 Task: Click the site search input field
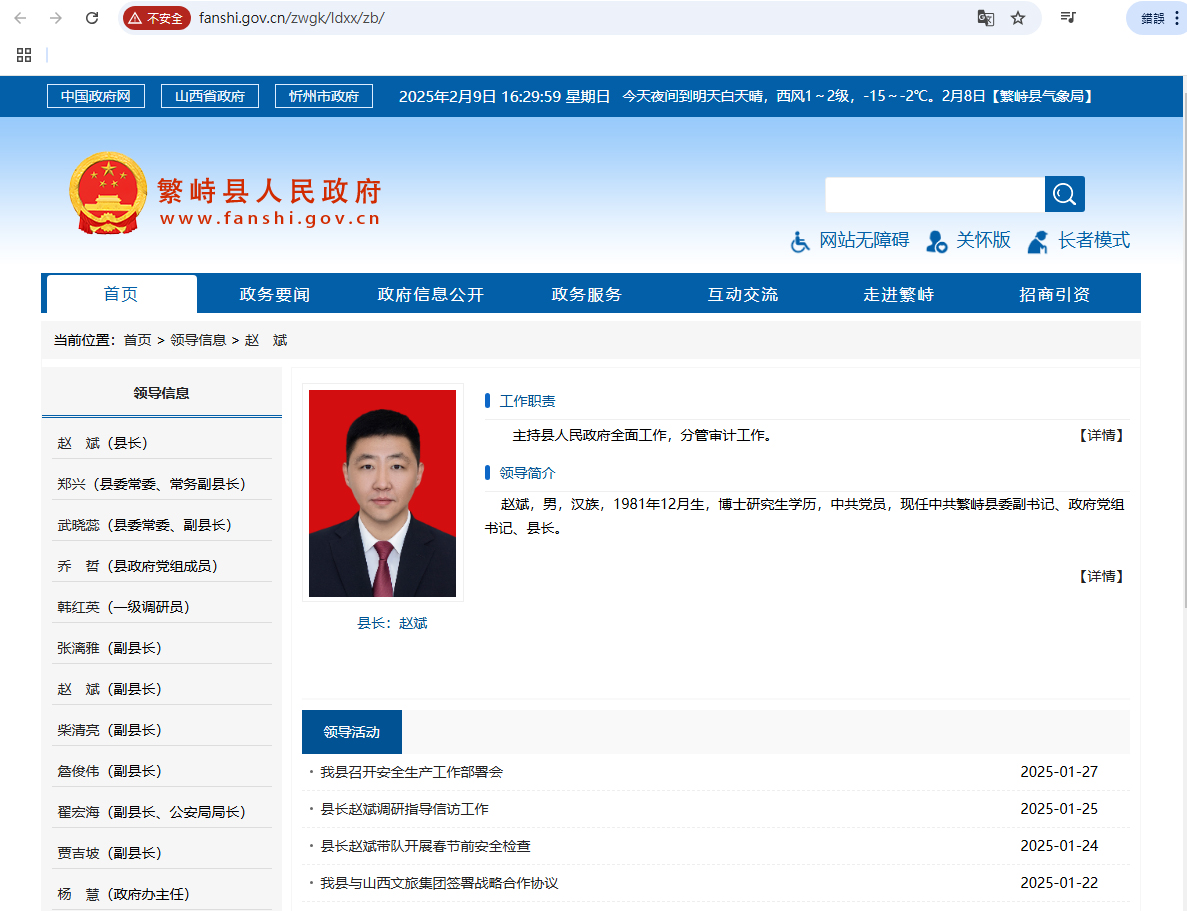(934, 194)
